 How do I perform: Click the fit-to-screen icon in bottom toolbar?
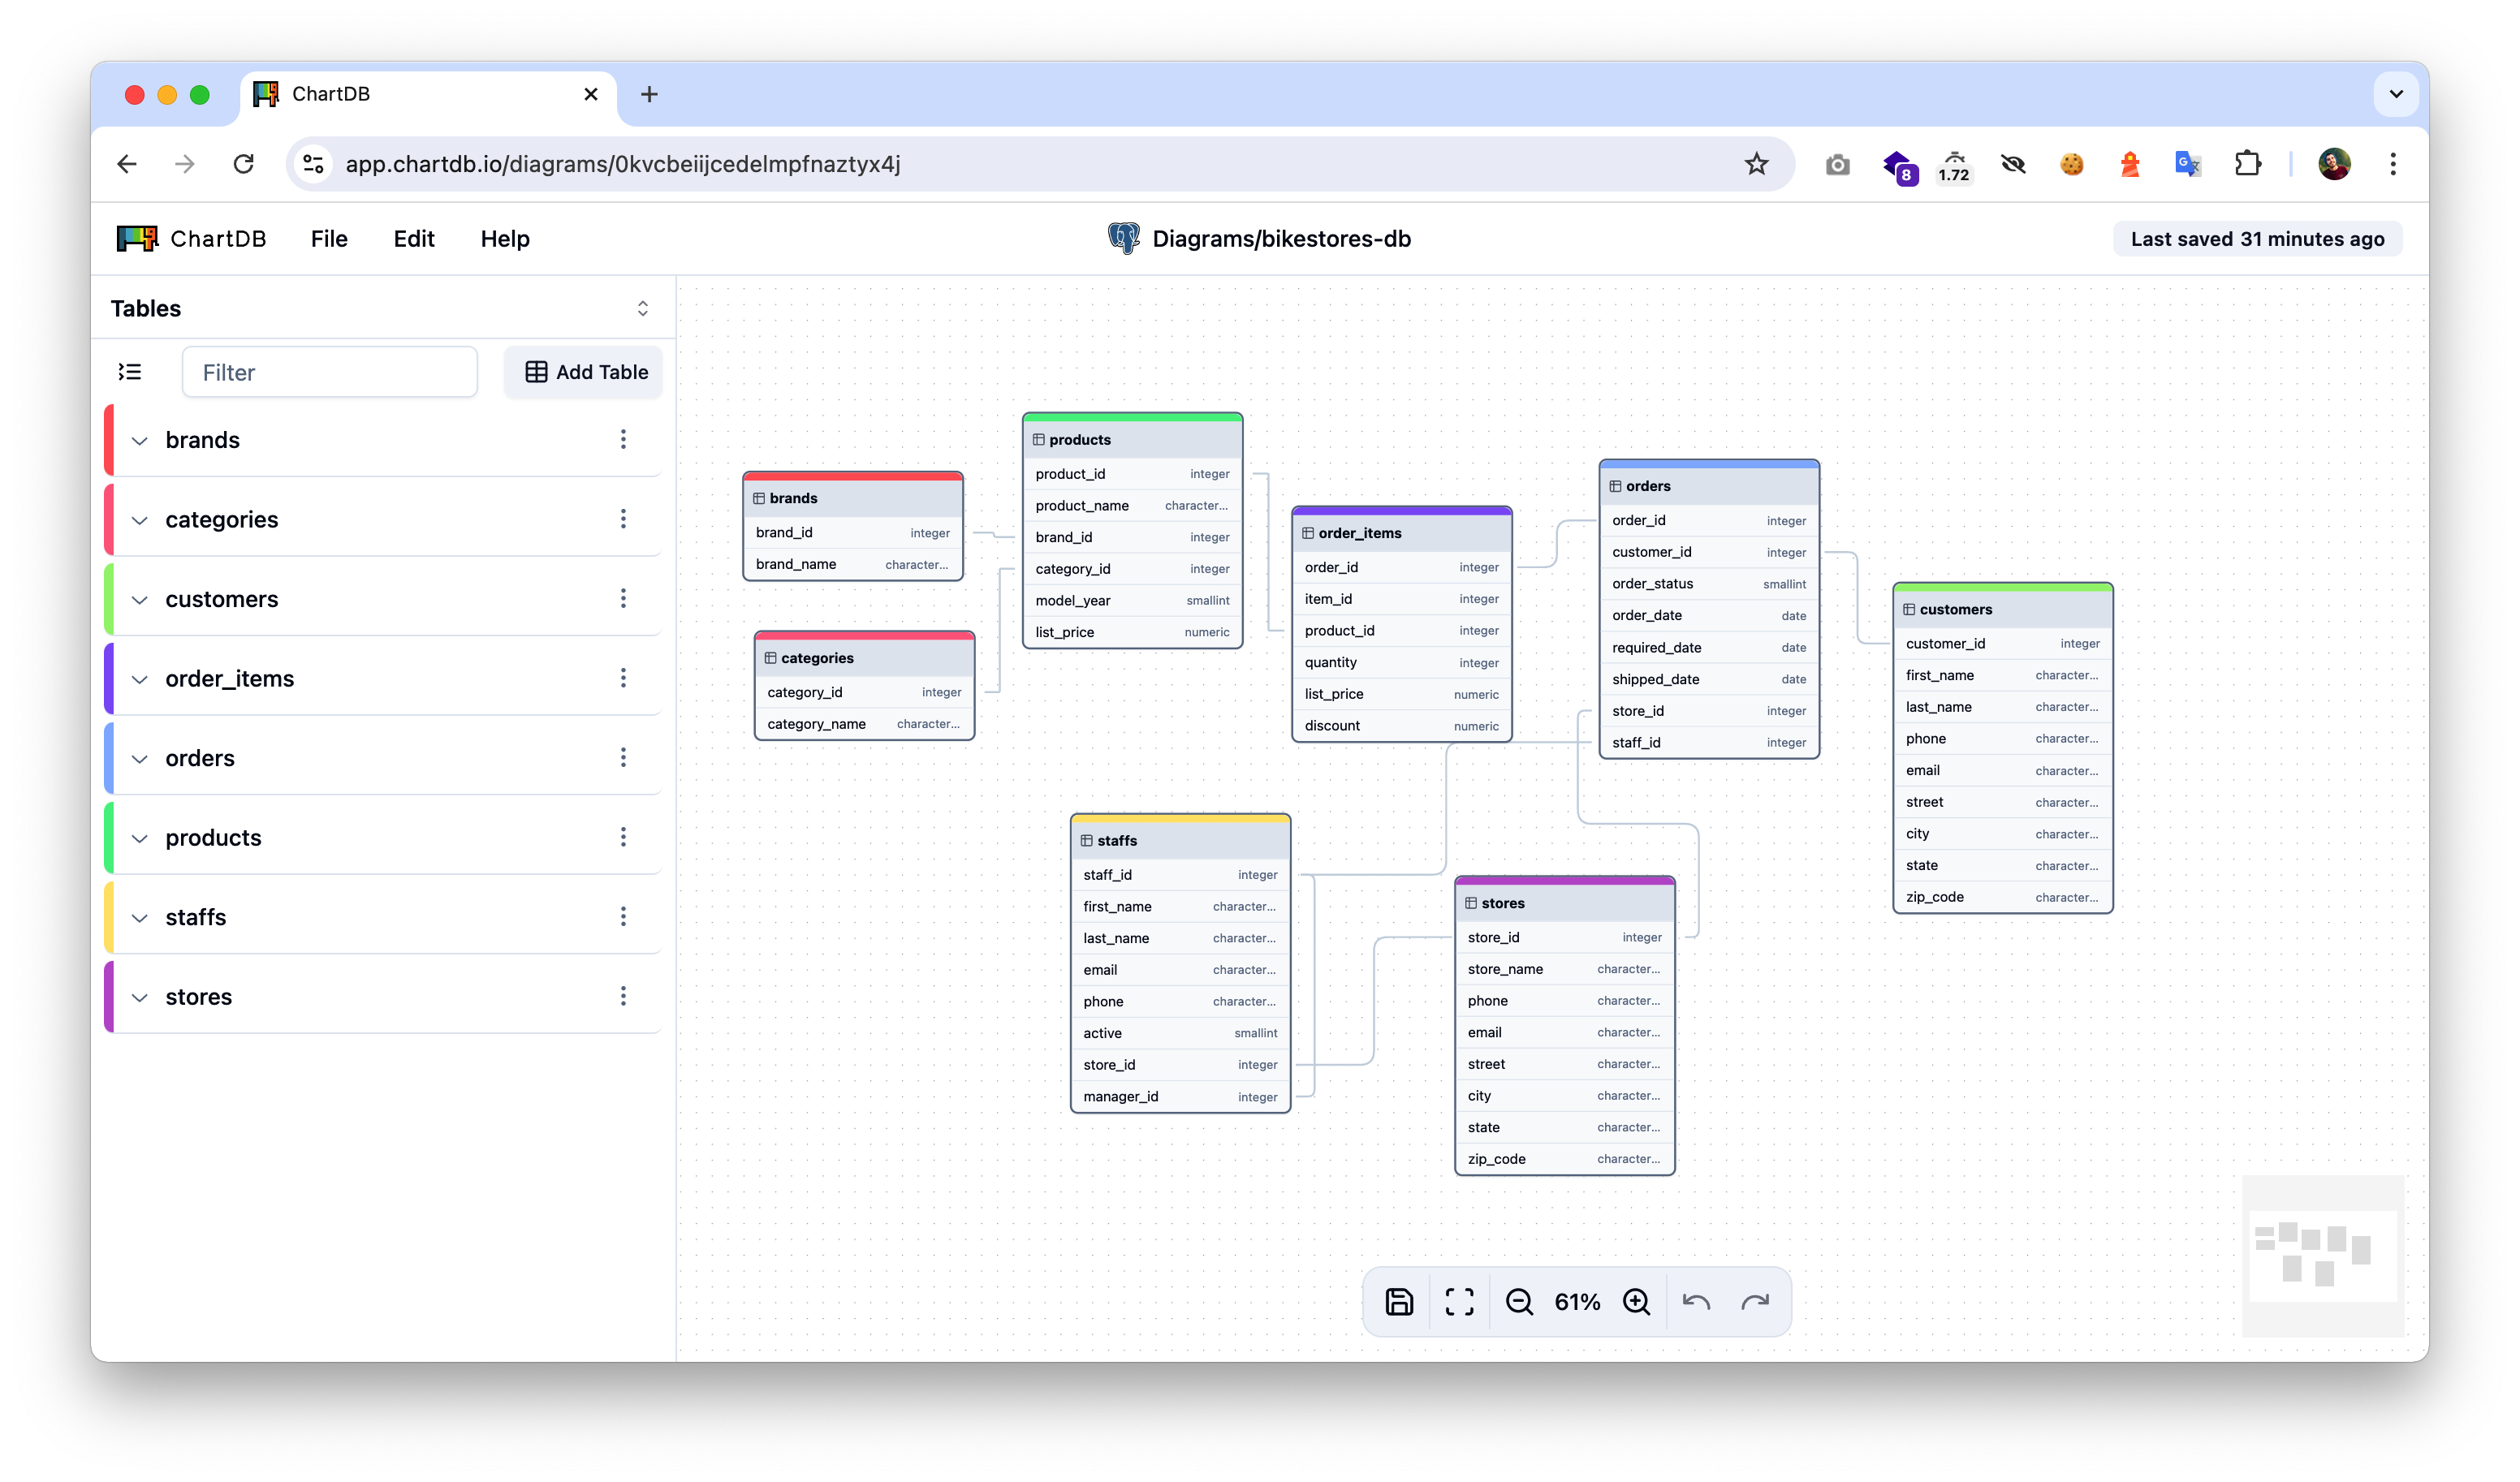(x=1459, y=1301)
